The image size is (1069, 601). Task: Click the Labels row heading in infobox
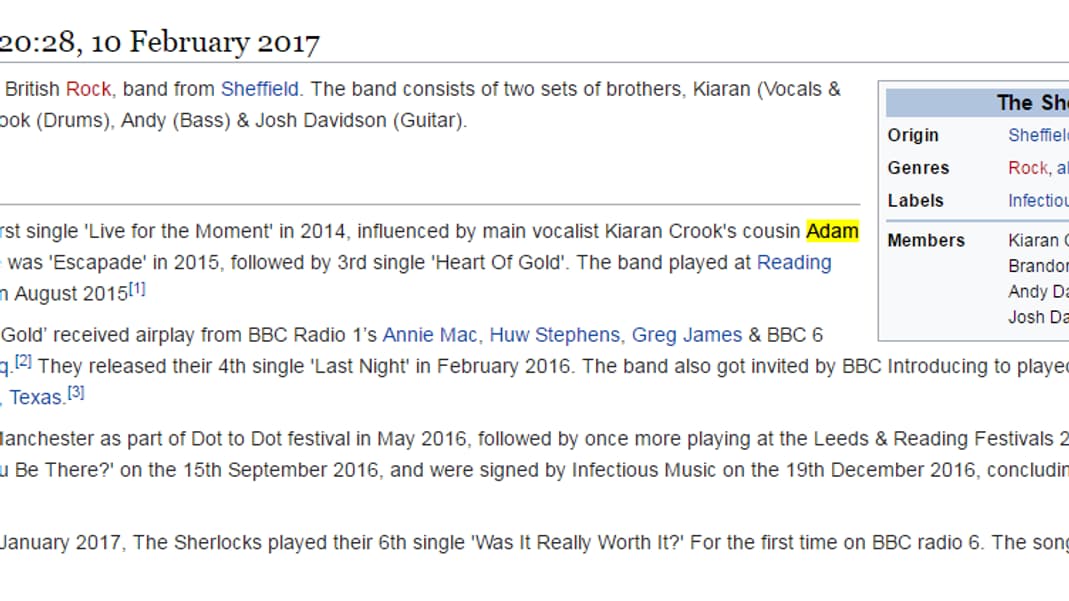[916, 200]
